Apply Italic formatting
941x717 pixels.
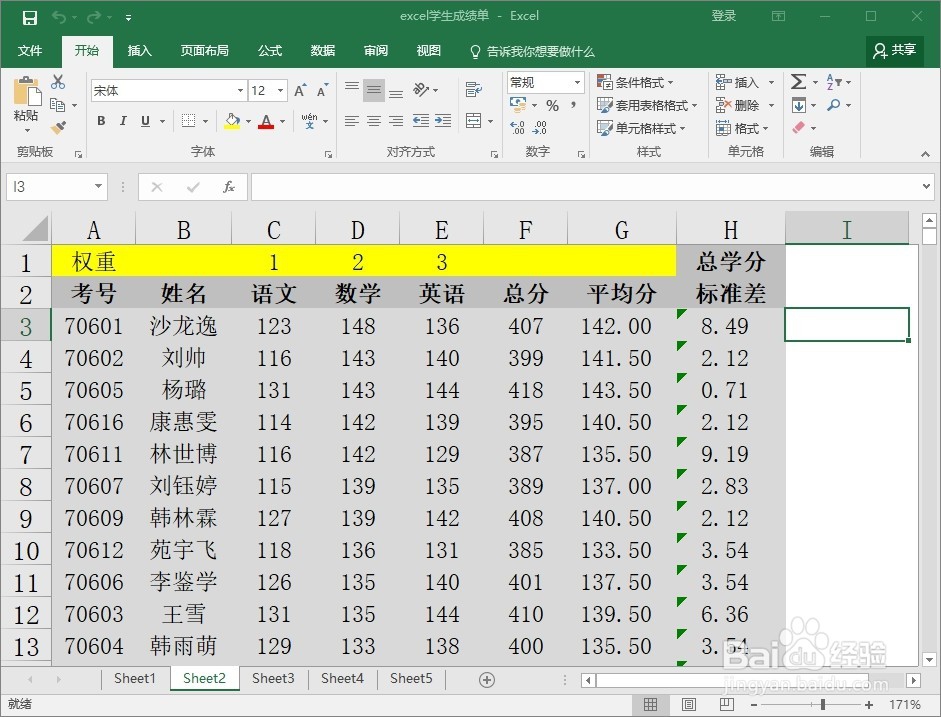[121, 120]
